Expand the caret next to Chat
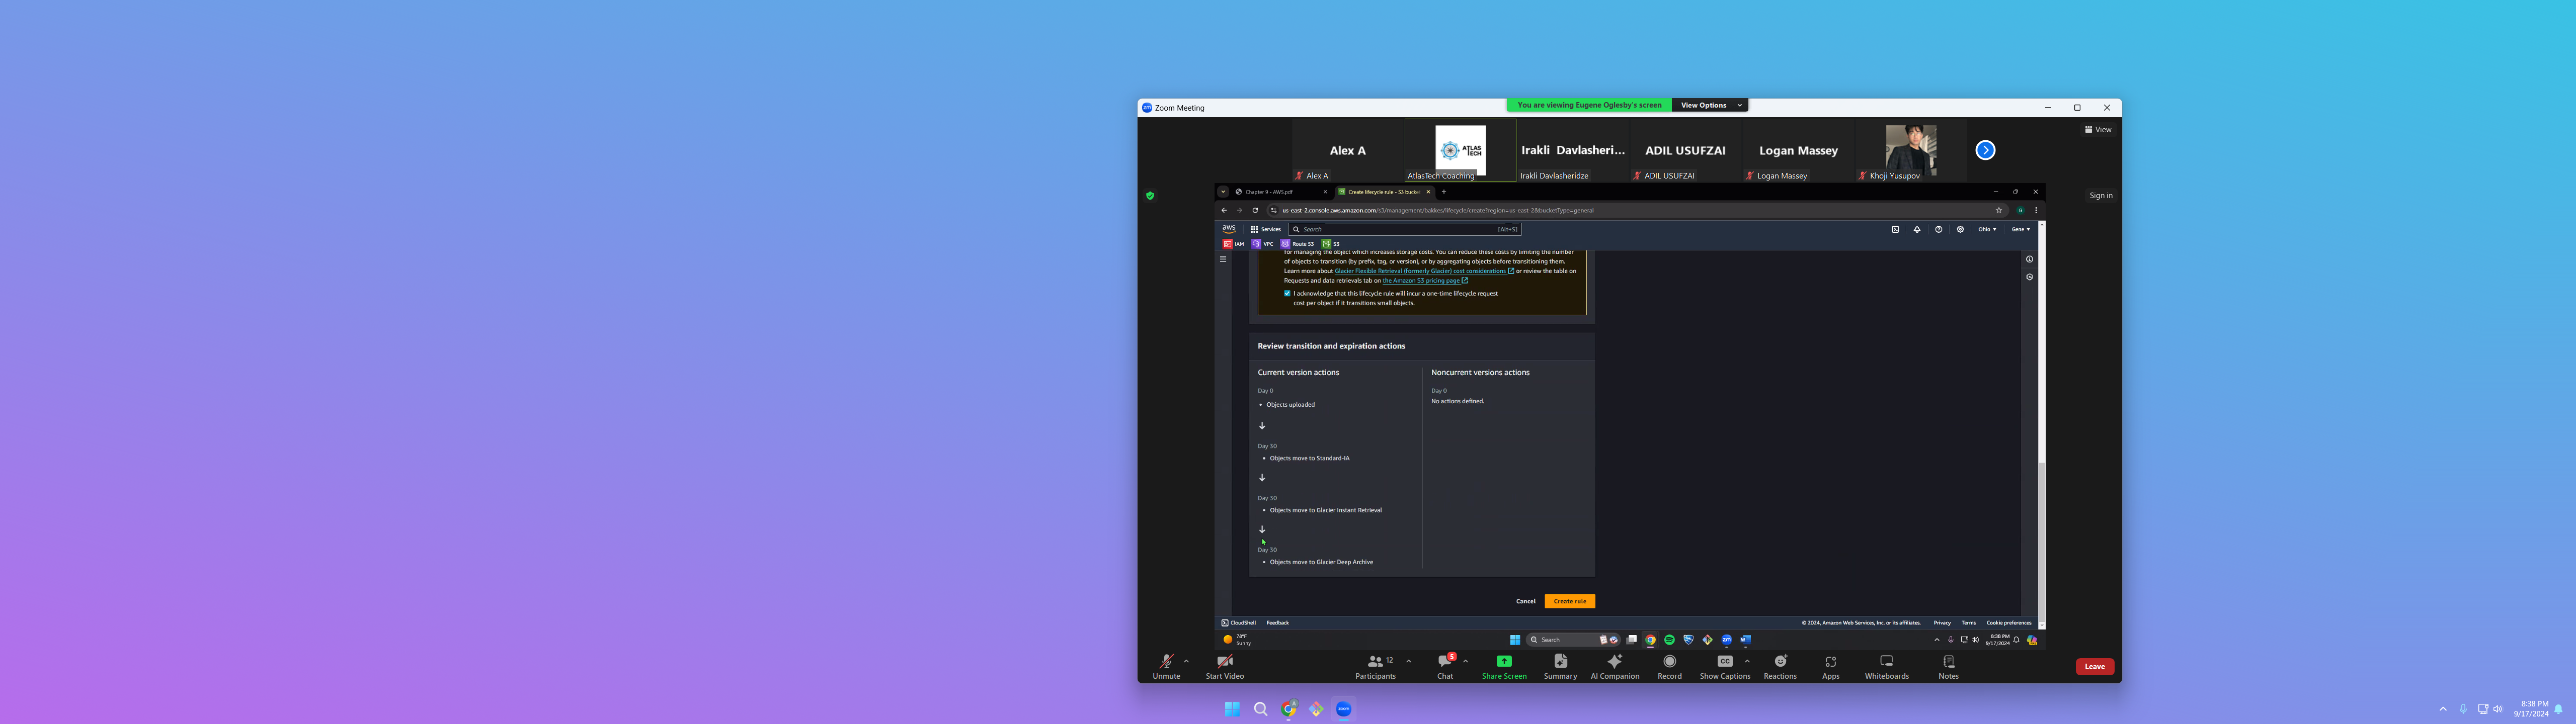The height and width of the screenshot is (724, 2576). (x=1465, y=661)
